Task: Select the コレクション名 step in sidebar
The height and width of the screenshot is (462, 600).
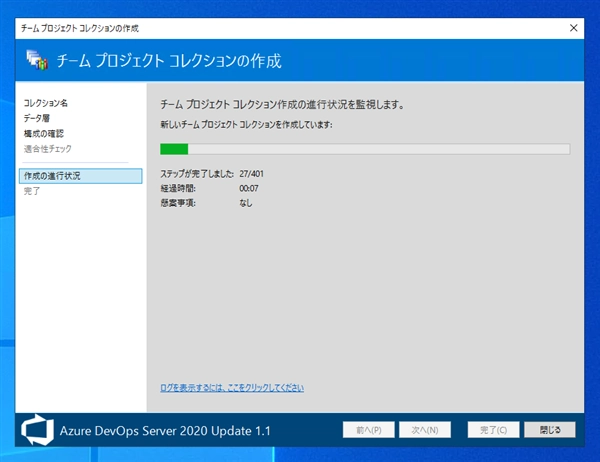Action: click(46, 103)
